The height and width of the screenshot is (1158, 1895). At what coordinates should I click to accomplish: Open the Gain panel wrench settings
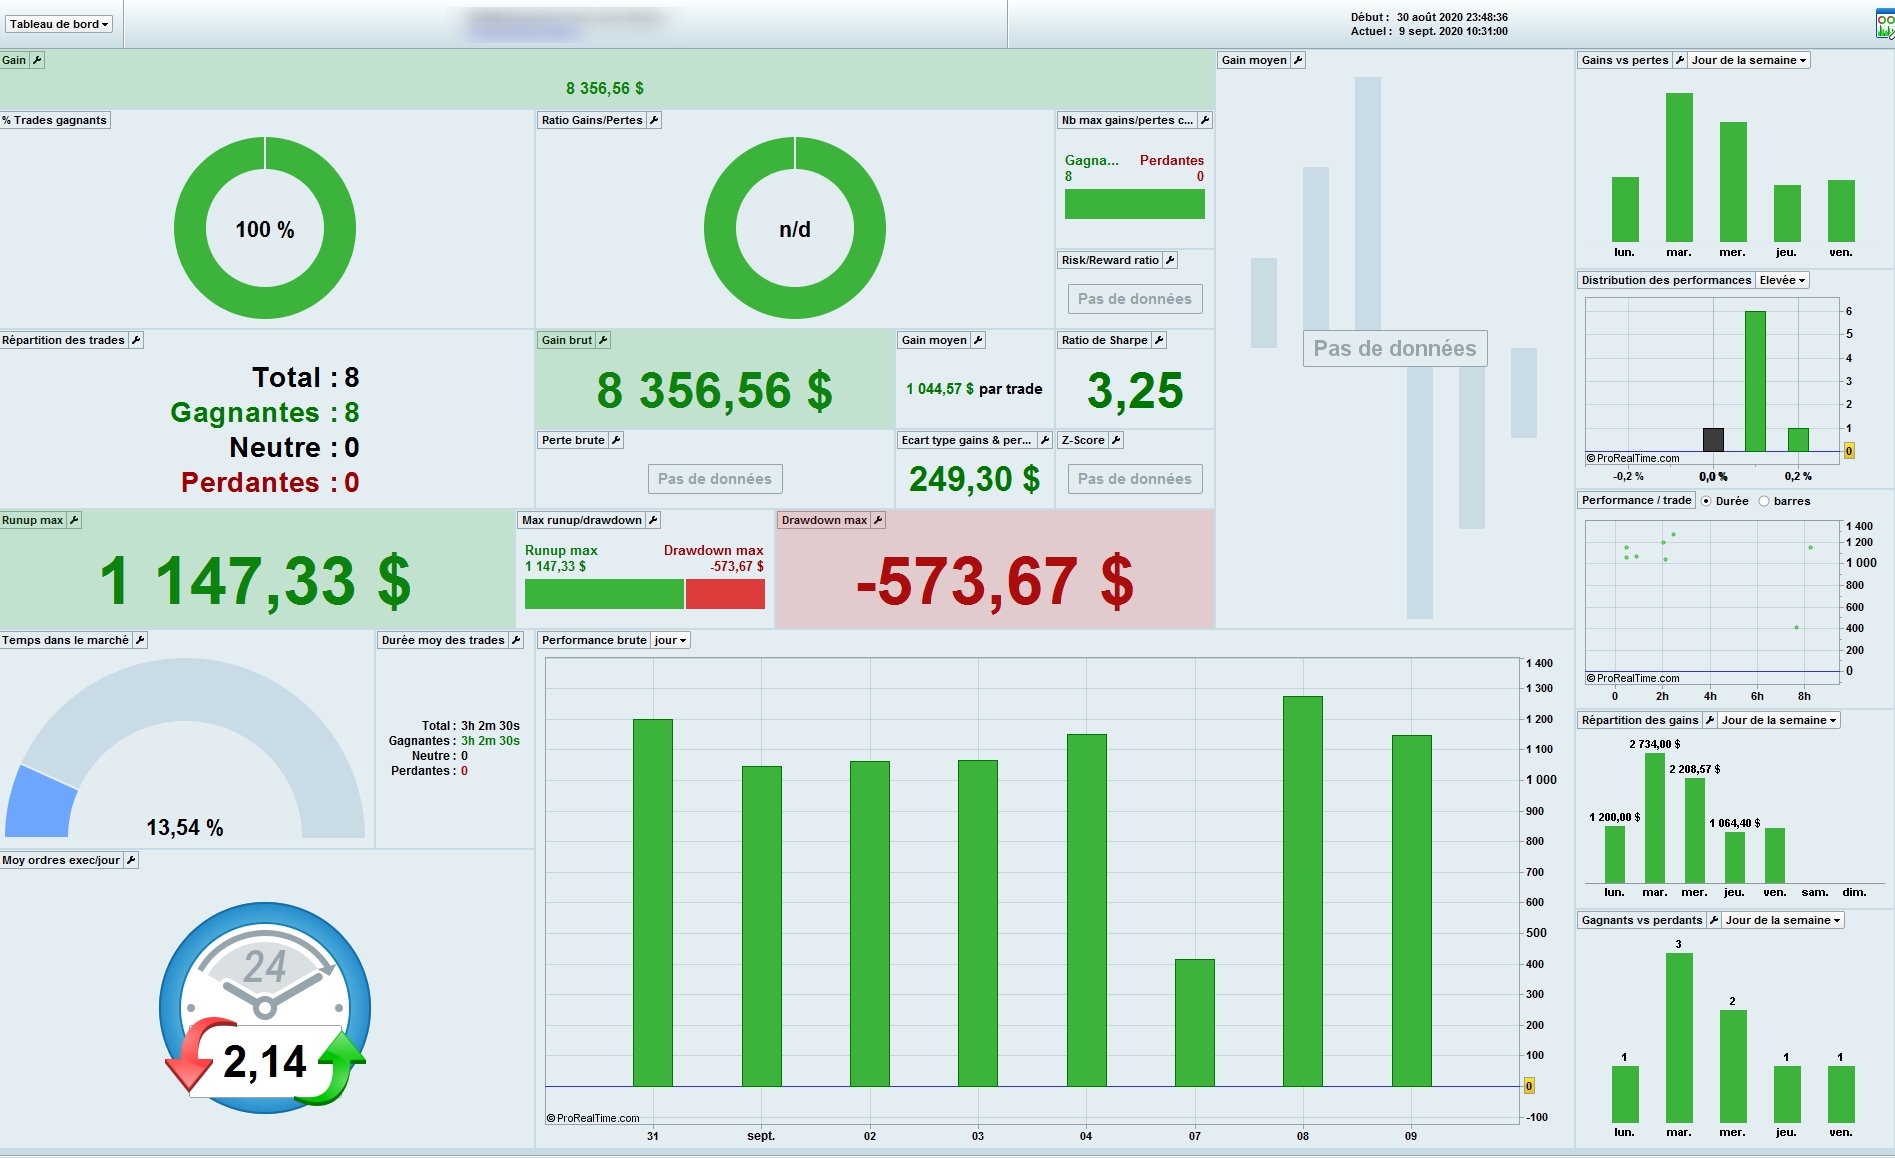pos(37,60)
